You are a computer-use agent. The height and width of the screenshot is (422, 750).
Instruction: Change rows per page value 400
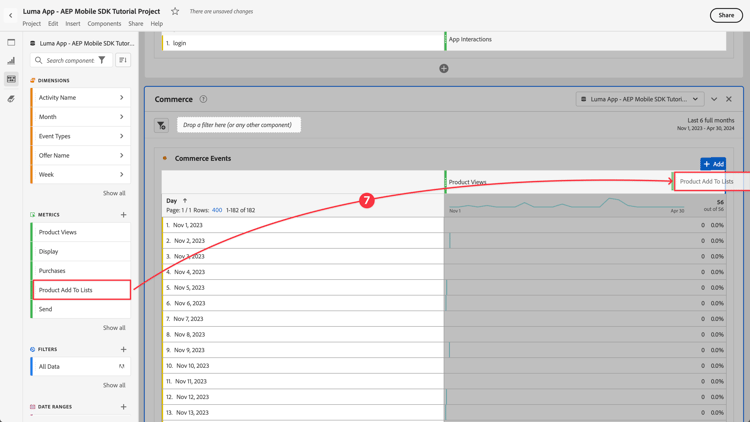coord(217,210)
